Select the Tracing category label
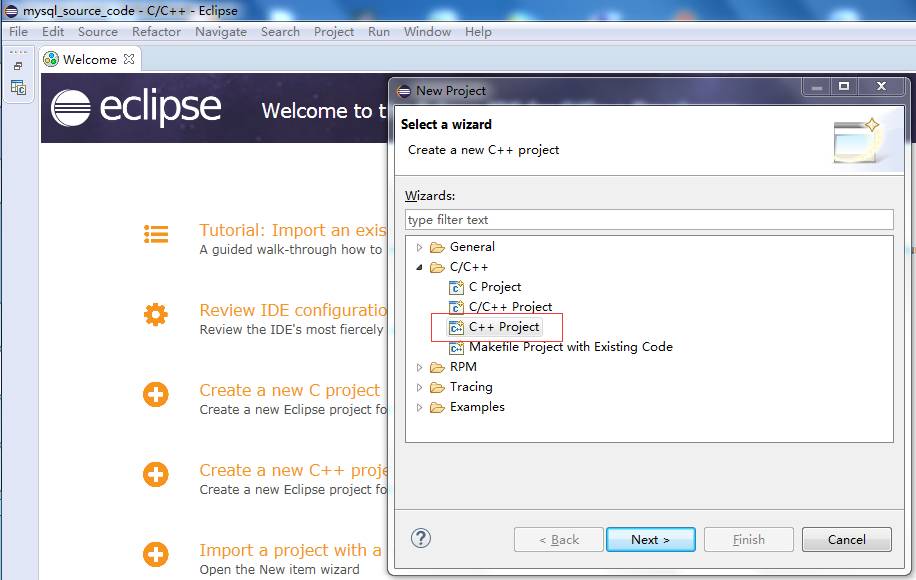Screen dimensions: 916x580 pos(471,387)
